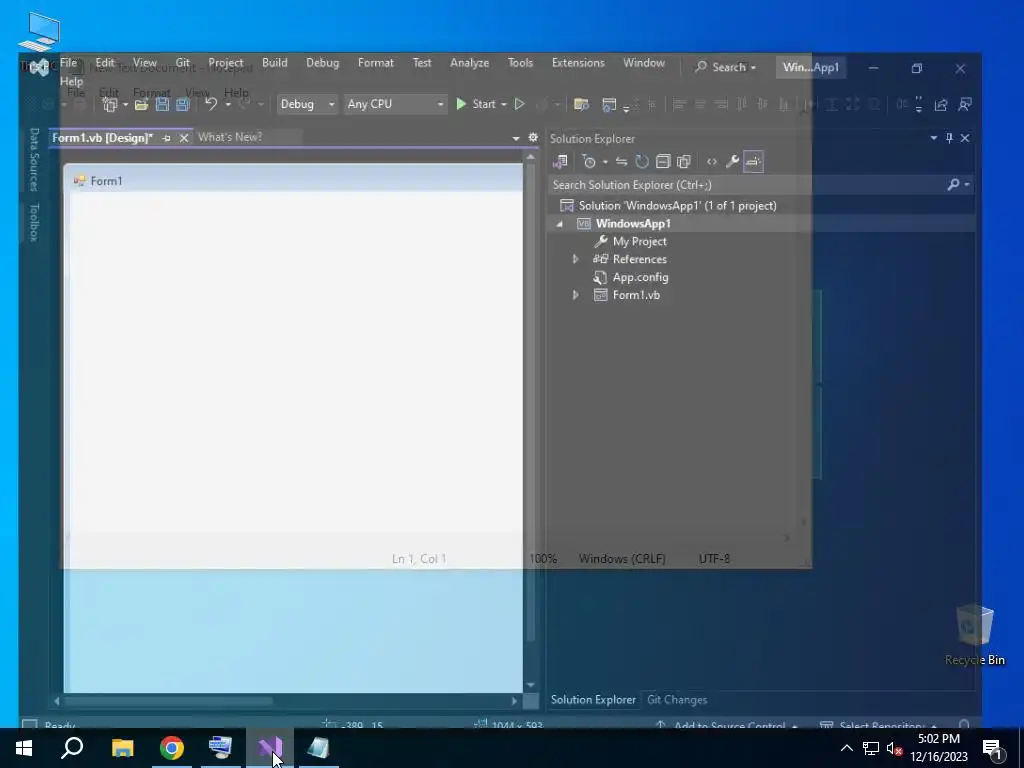
Task: Click designer horizontal scrollbar right arrow
Action: (514, 701)
